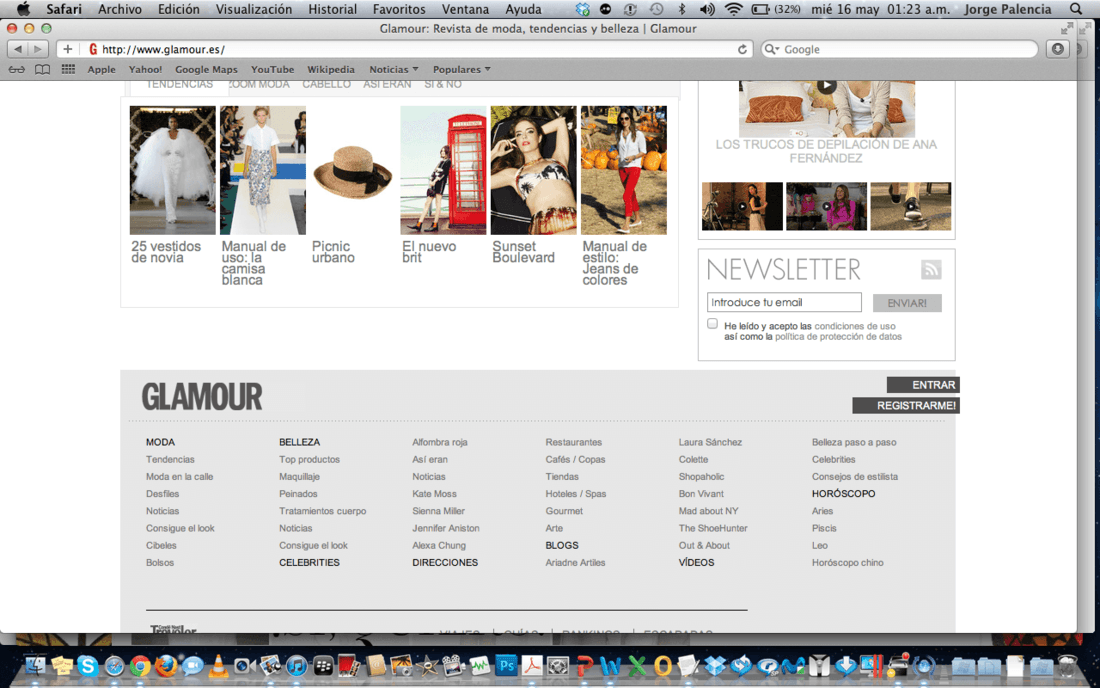Launch PowerPoint from the Dock
This screenshot has width=1100, height=688.
point(584,666)
